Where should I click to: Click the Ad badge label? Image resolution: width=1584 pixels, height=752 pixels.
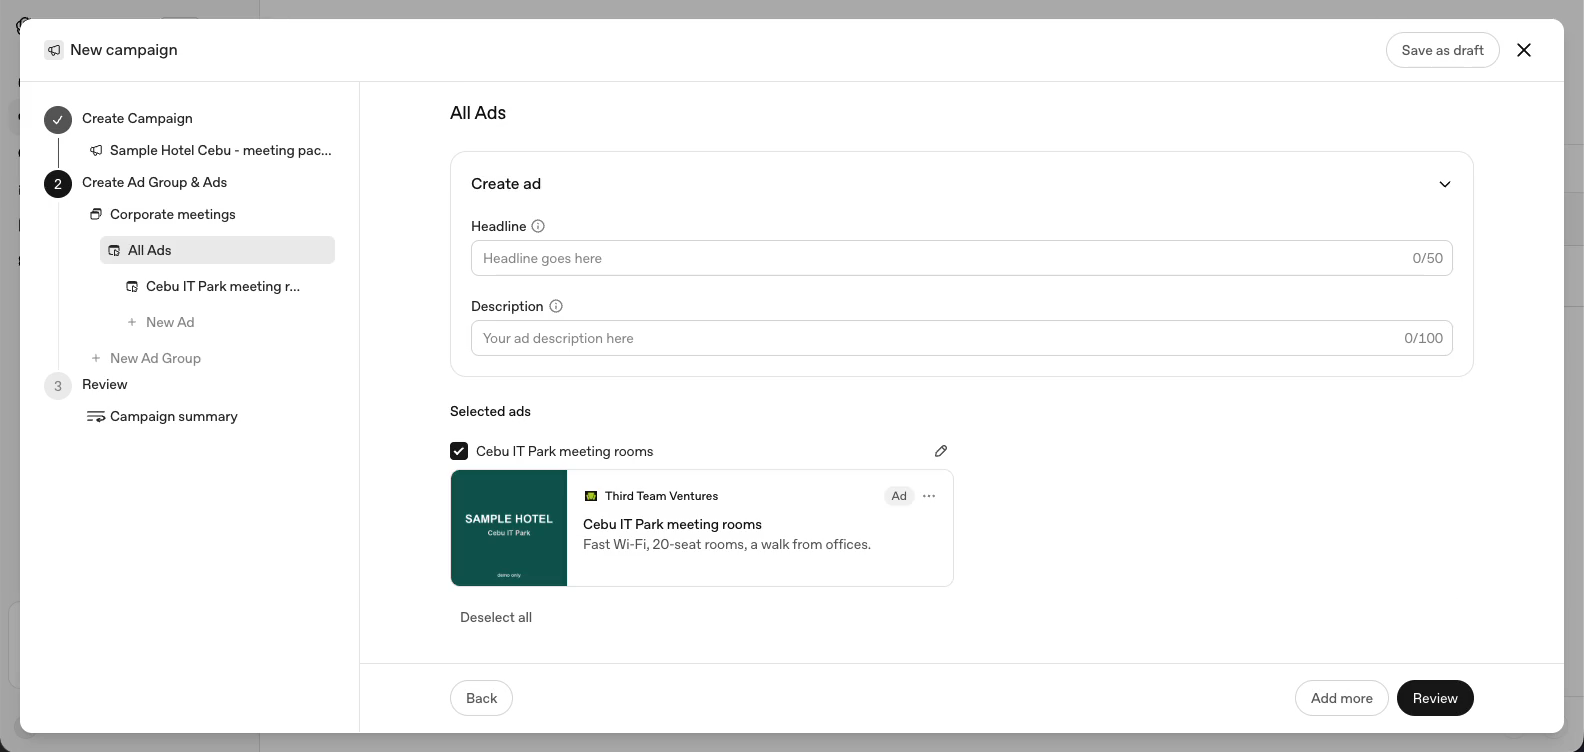899,496
